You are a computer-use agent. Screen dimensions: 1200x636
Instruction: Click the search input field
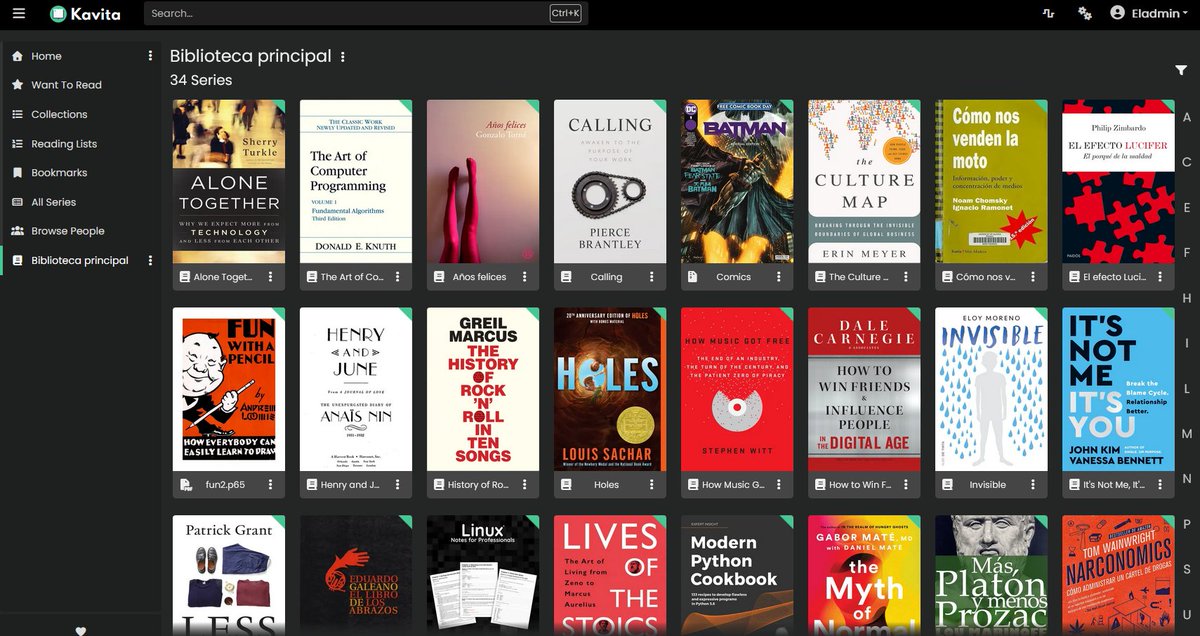[366, 13]
